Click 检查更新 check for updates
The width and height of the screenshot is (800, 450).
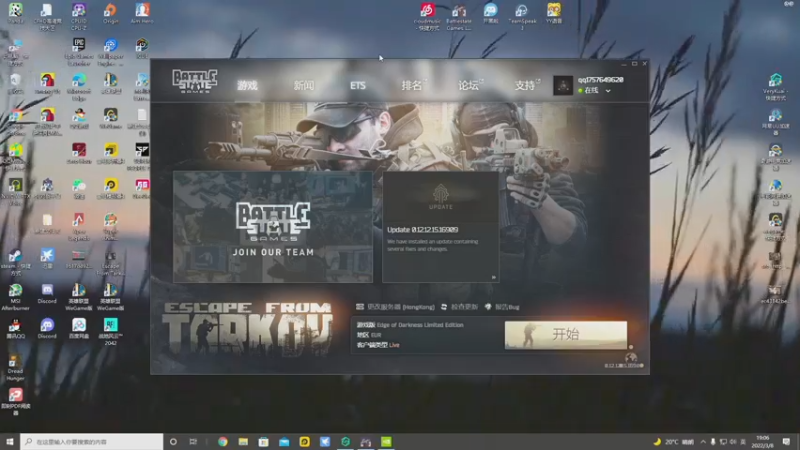459,307
